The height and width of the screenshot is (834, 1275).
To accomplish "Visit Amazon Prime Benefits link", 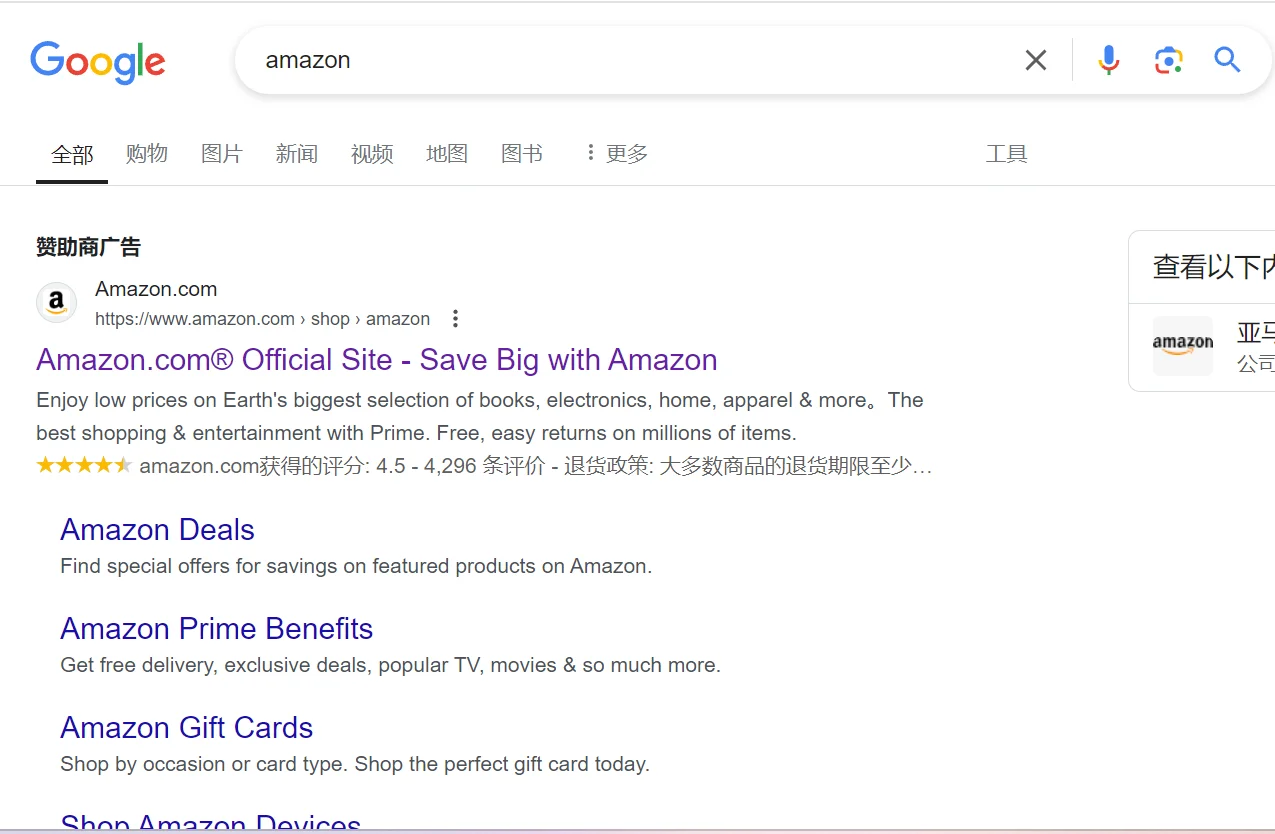I will point(217,629).
